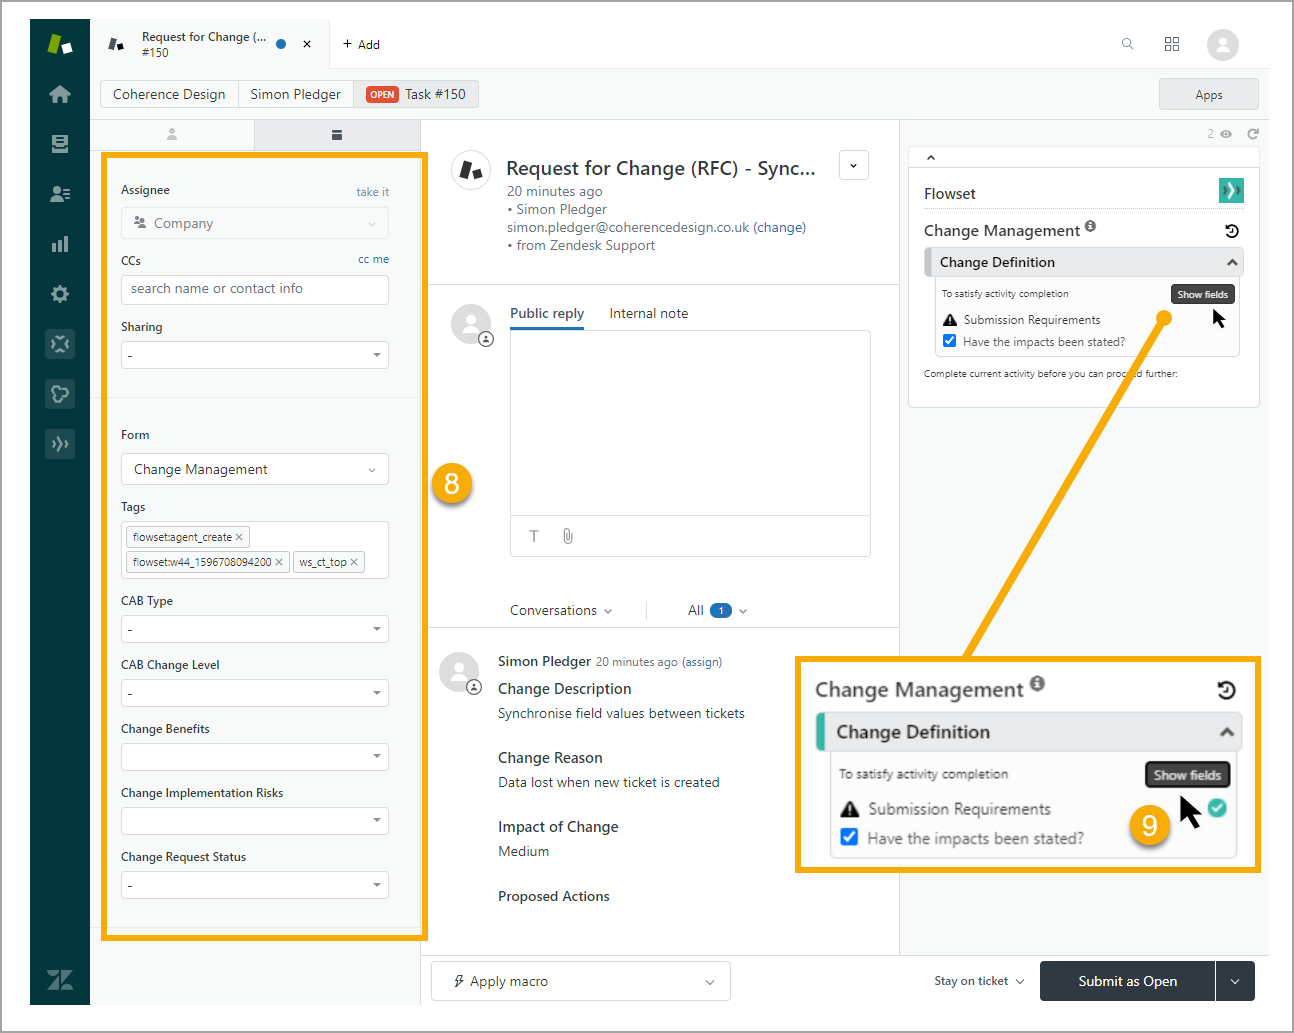
Task: Select the Simon Pledger breadcrumb tab
Action: pyautogui.click(x=295, y=94)
